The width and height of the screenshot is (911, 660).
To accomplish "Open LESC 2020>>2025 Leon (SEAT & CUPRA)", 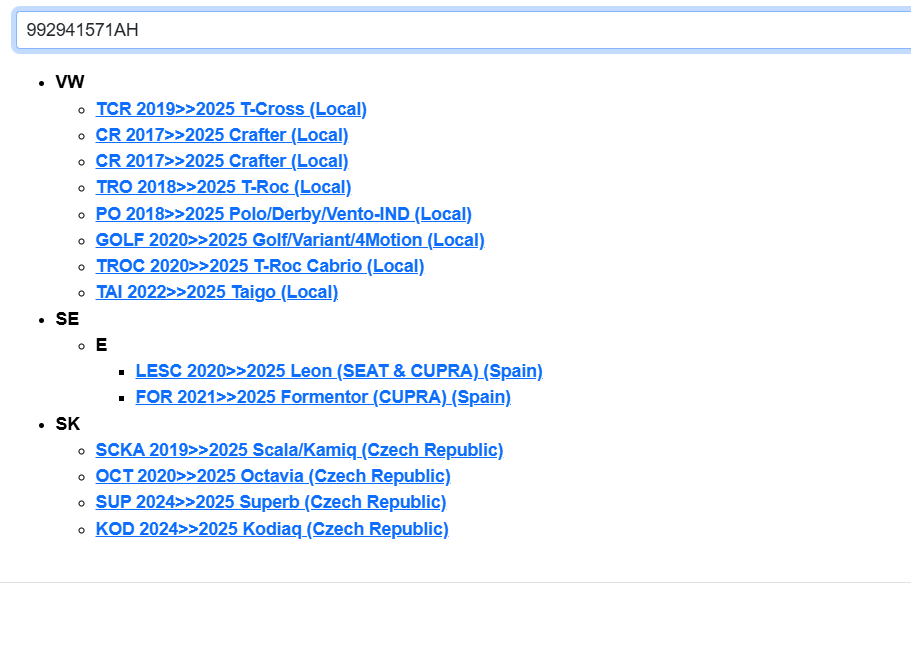I will click(x=339, y=371).
